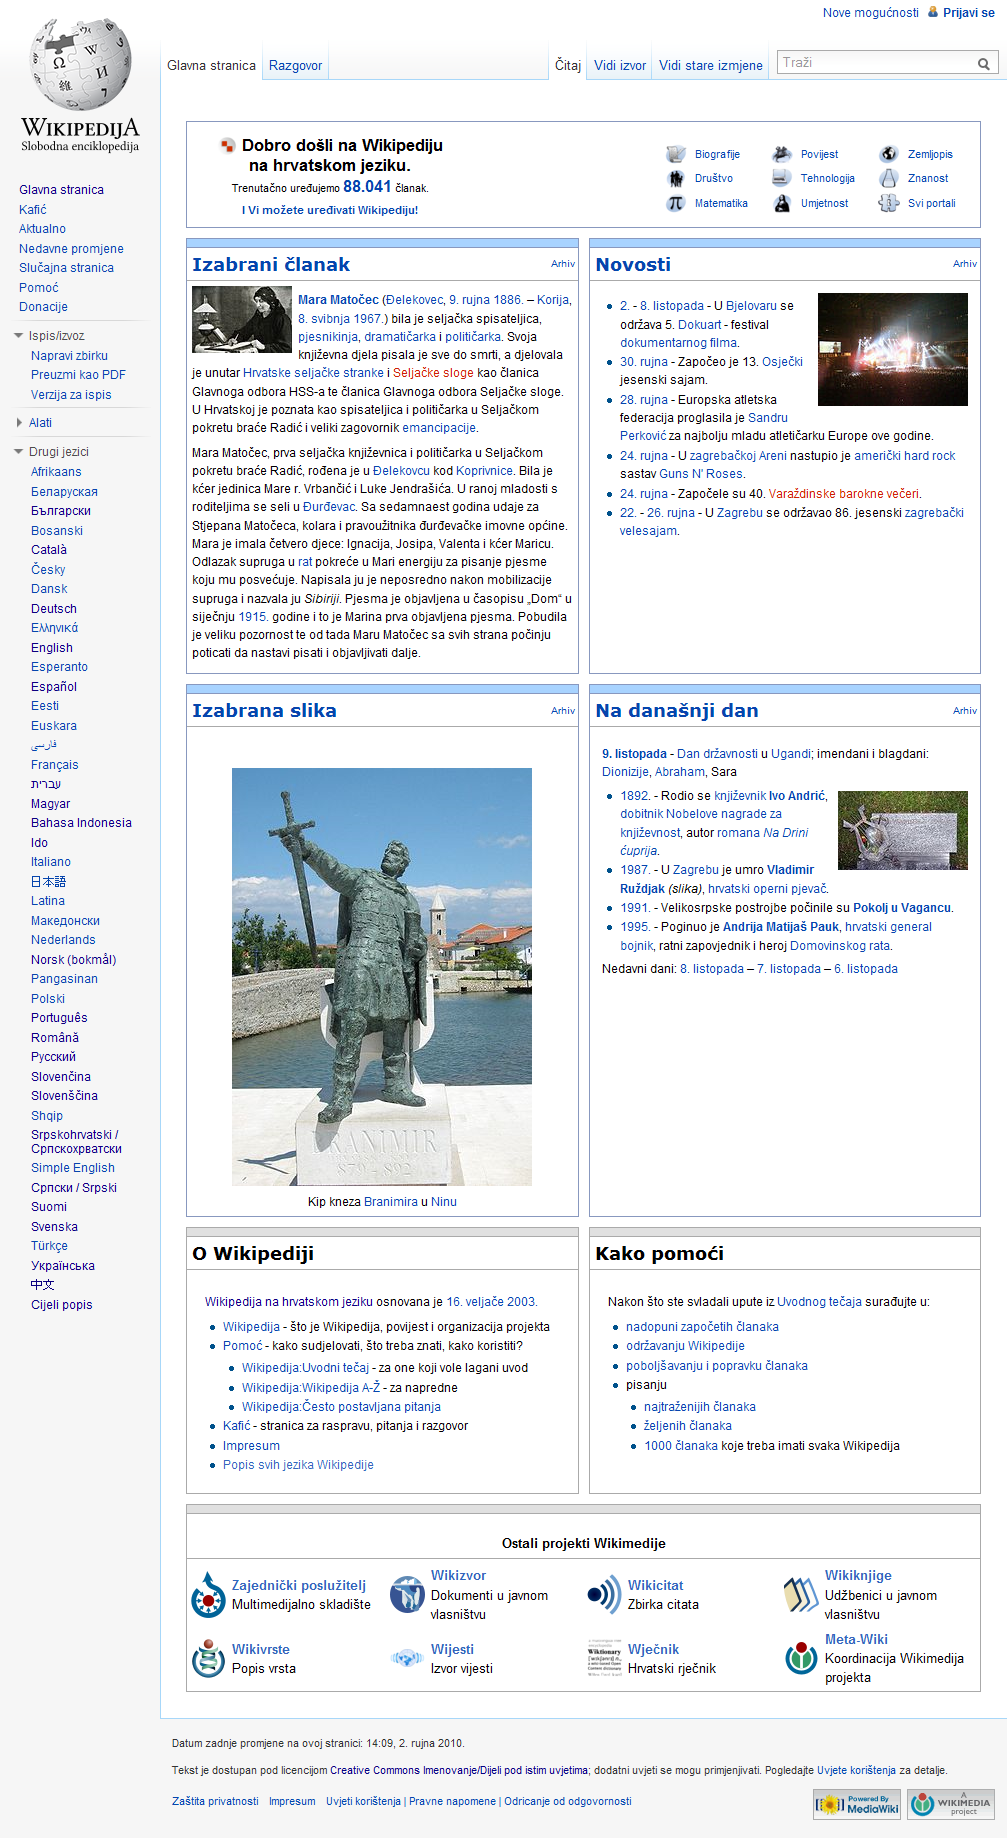This screenshot has height=1838, width=1007.
Task: Click the Wijesti logo icon
Action: 407,1658
